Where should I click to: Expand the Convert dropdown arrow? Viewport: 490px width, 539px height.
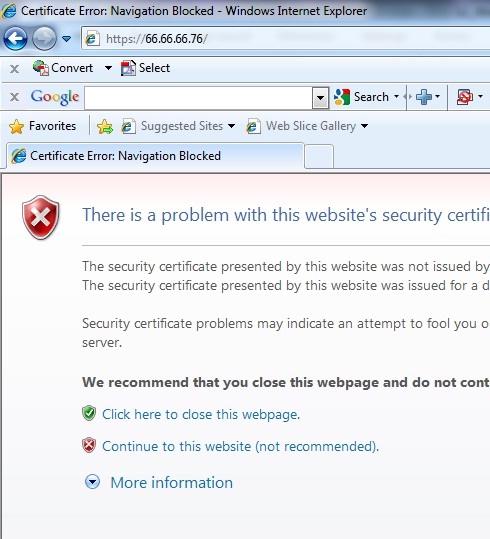click(x=108, y=68)
